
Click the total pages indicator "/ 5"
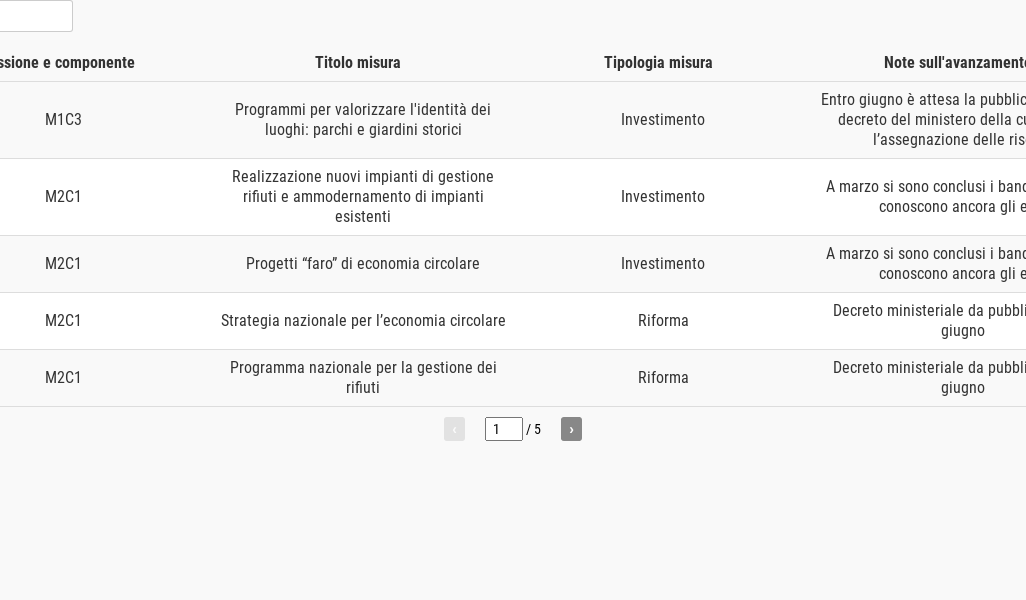534,430
